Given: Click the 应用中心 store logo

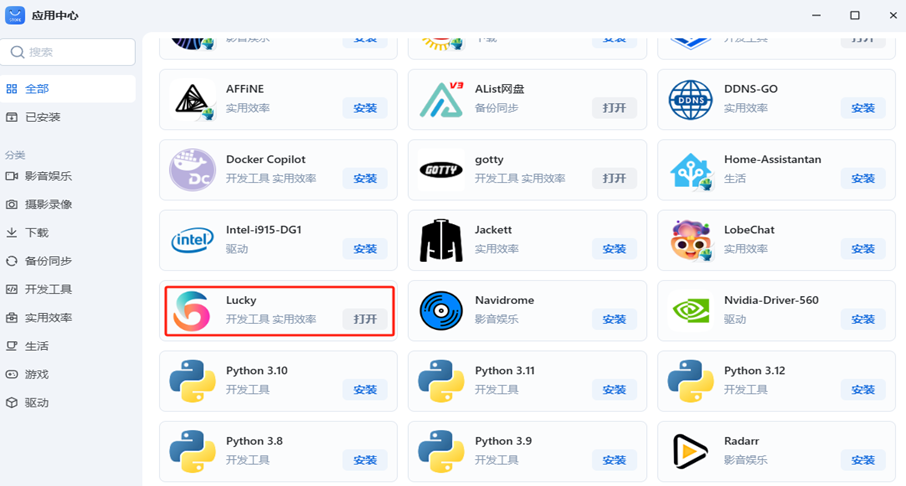Looking at the screenshot, I should tap(15, 15).
